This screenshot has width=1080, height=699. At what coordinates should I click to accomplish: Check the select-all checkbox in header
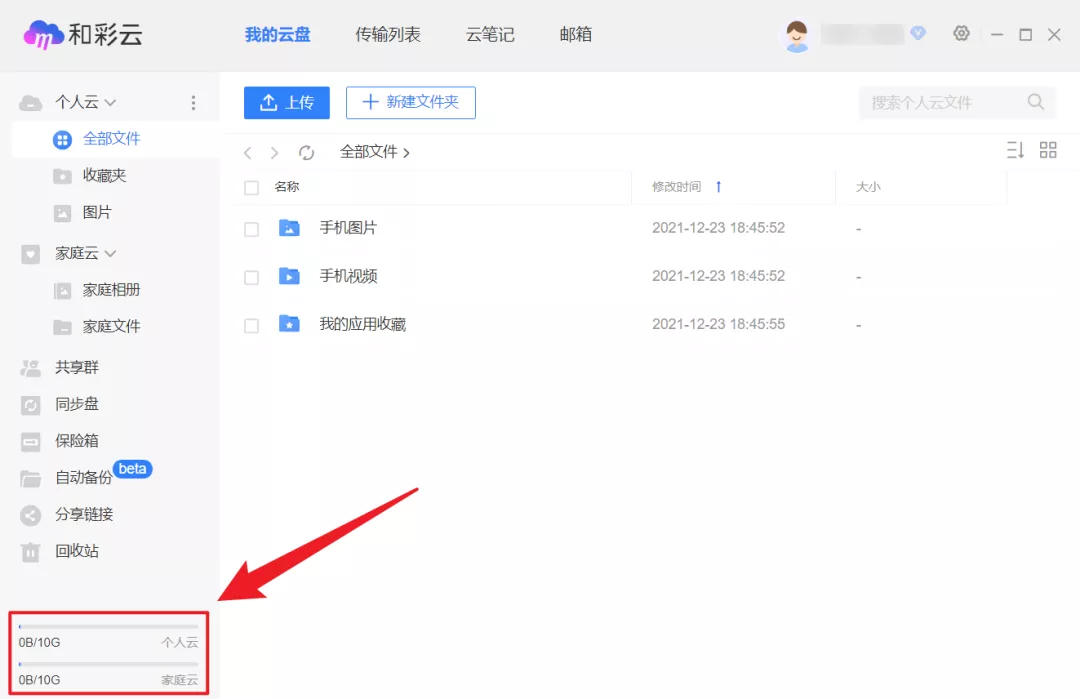coord(251,186)
